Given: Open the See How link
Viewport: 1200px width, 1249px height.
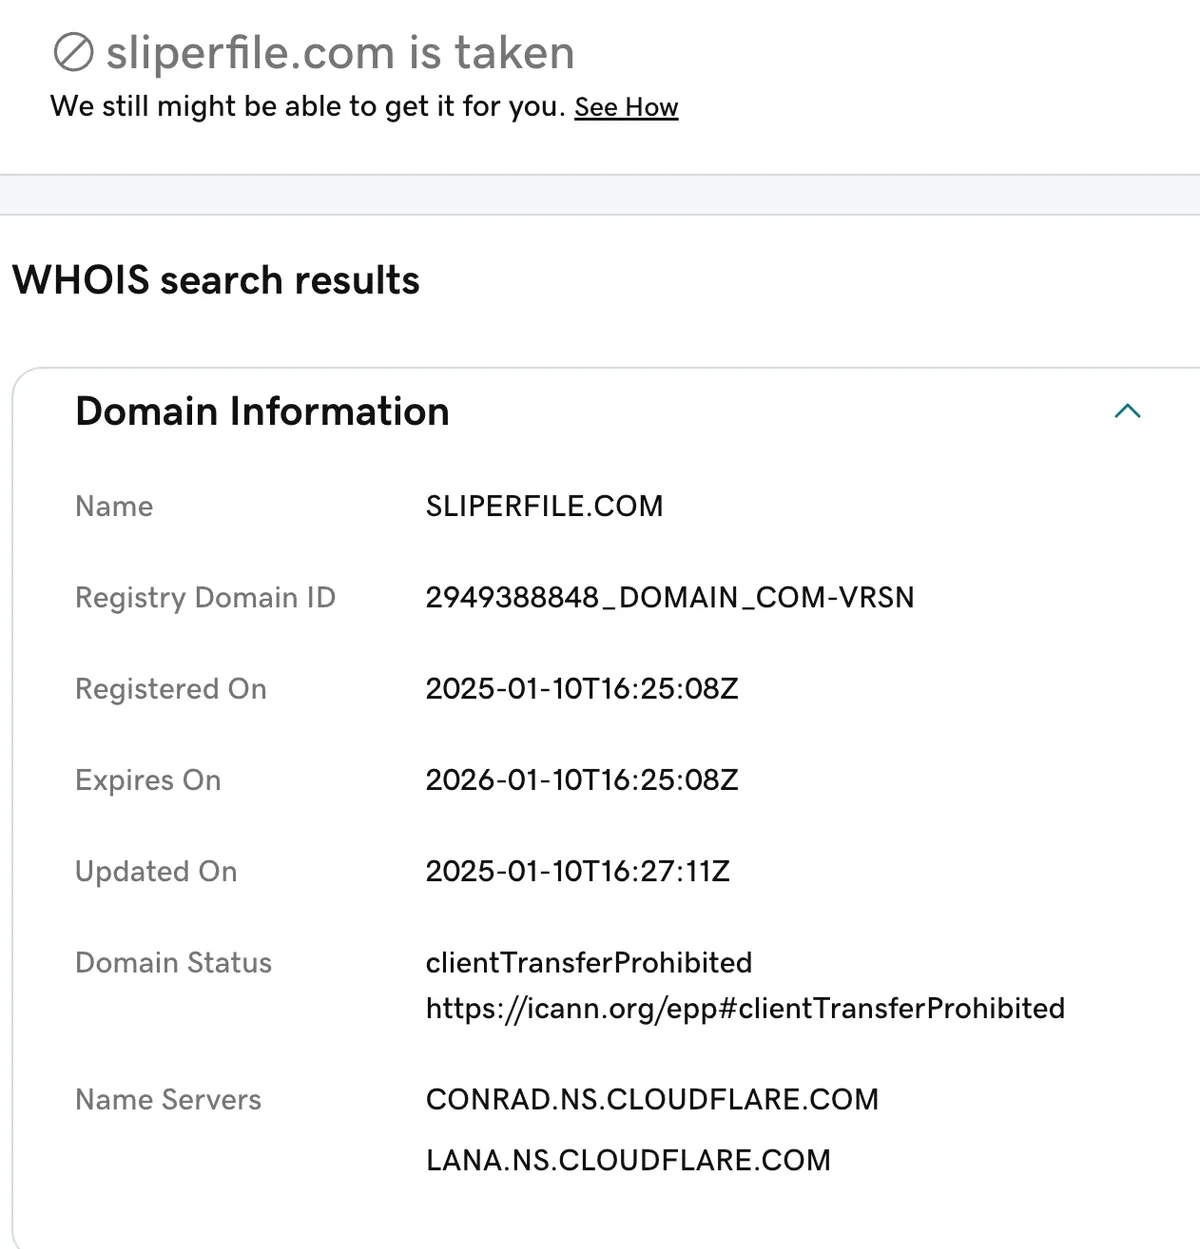Looking at the screenshot, I should (x=625, y=107).
